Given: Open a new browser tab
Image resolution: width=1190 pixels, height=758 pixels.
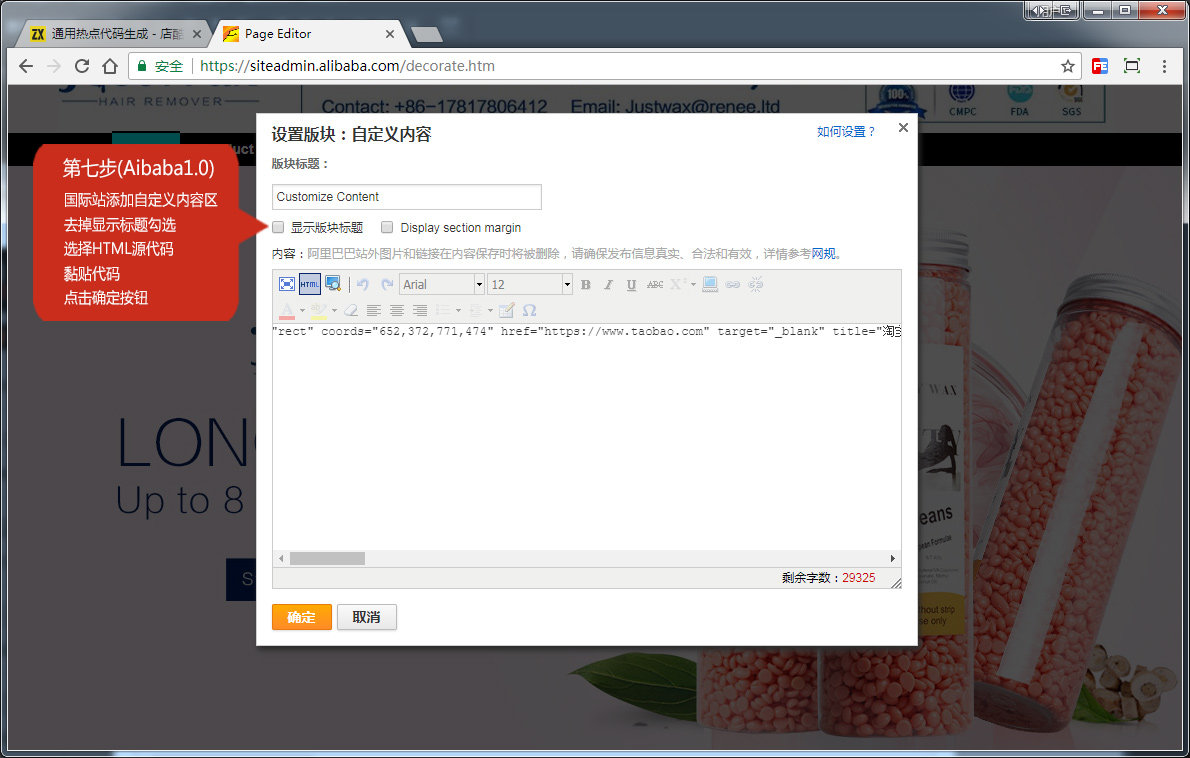Looking at the screenshot, I should pyautogui.click(x=427, y=35).
